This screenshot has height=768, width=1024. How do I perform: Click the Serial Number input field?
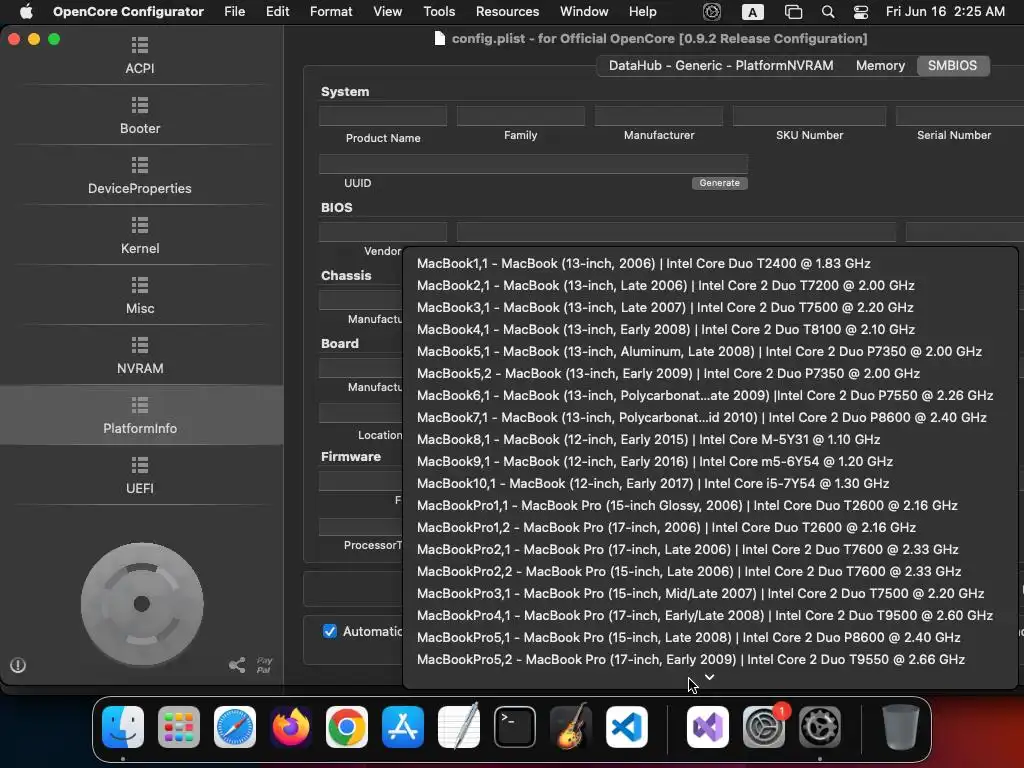(959, 116)
